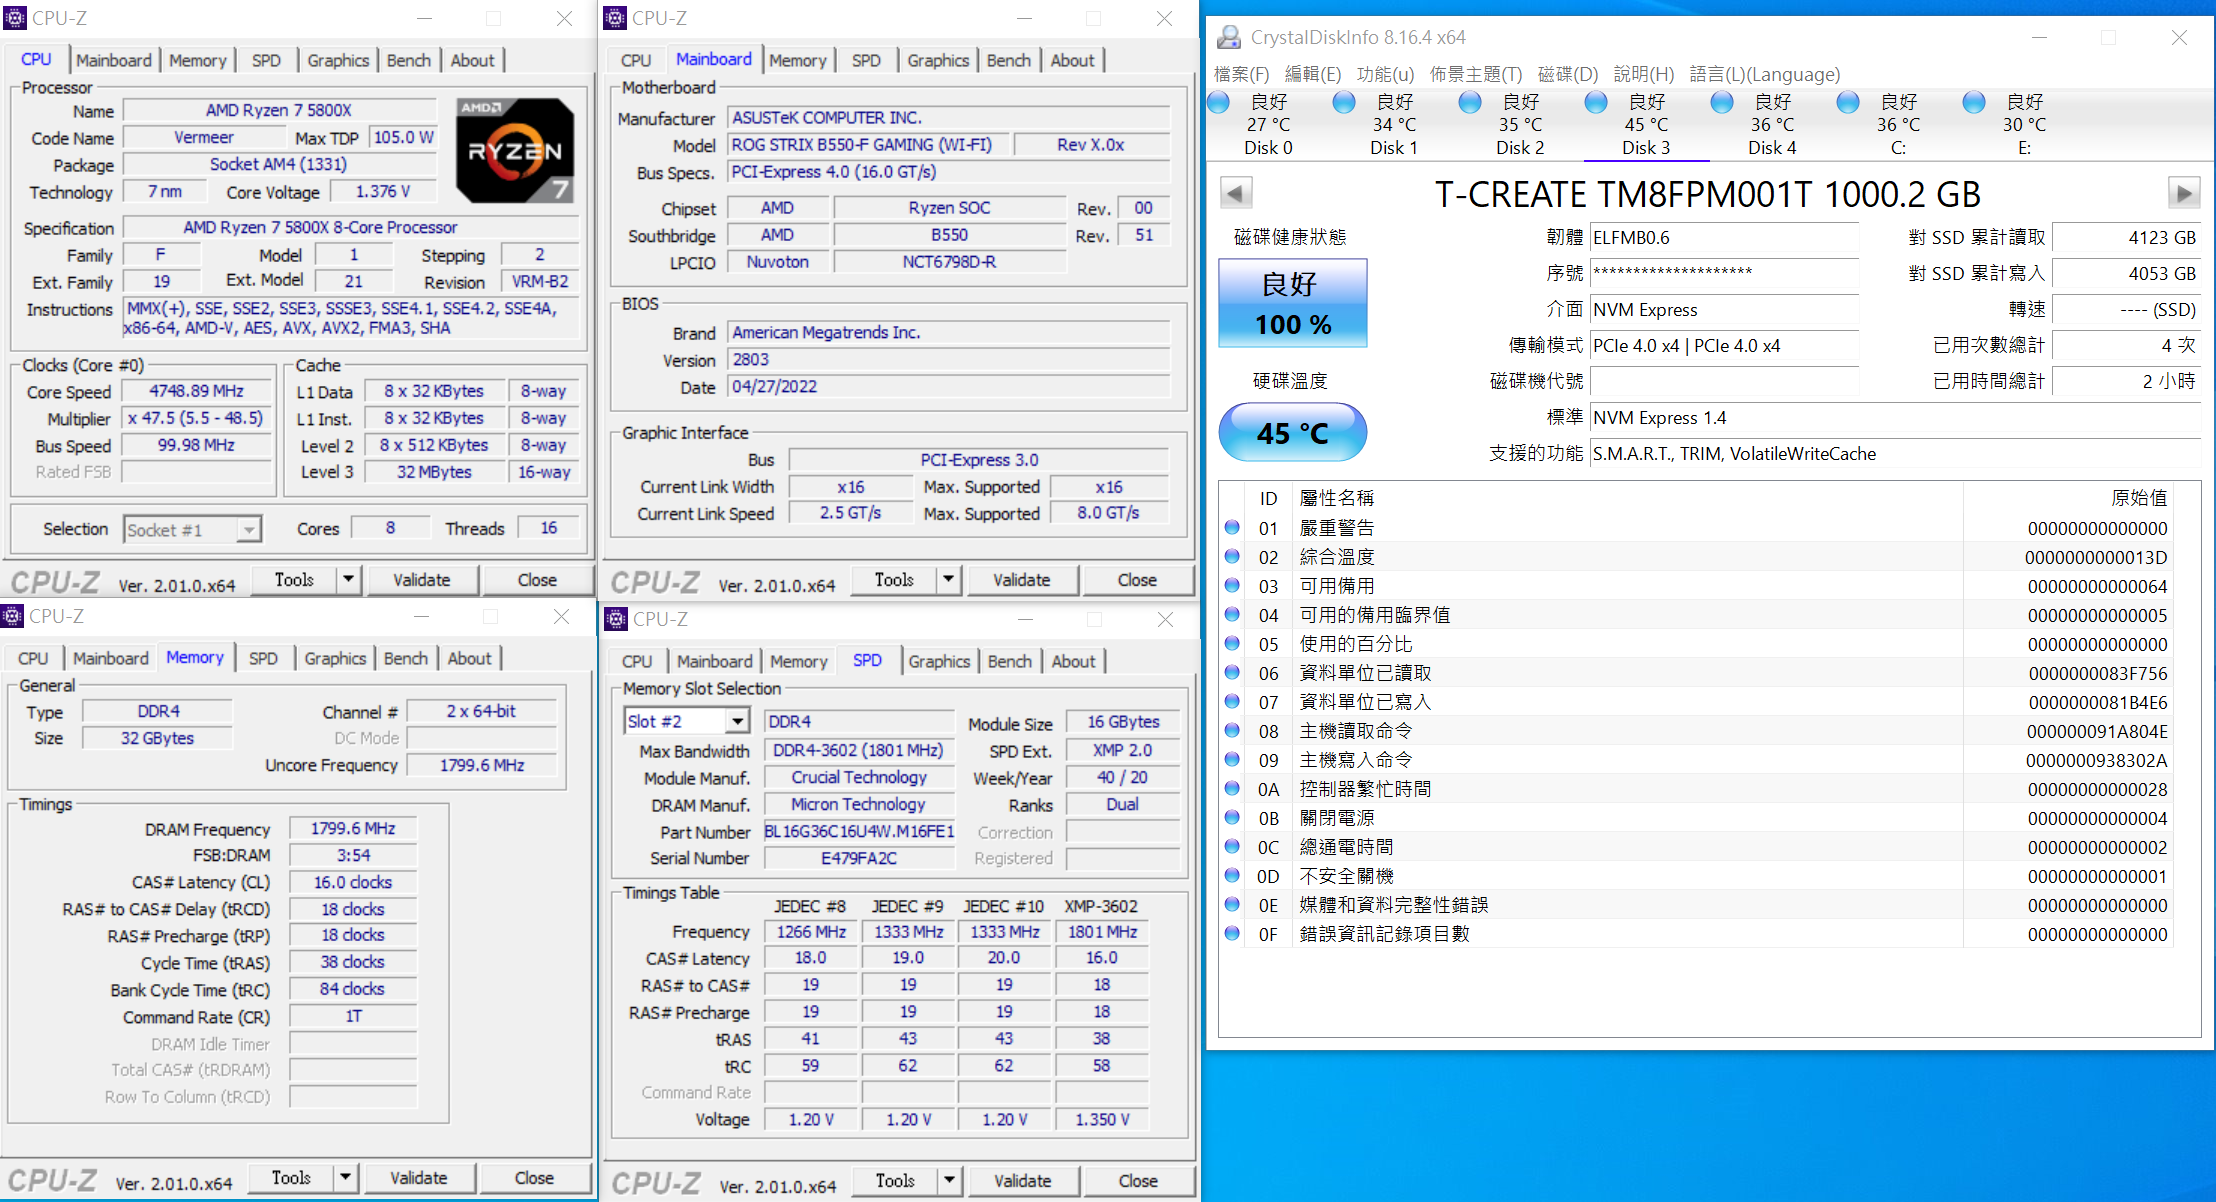The image size is (2216, 1202).
Task: Open Memory tab in SPD CPU-Z window
Action: point(798,661)
